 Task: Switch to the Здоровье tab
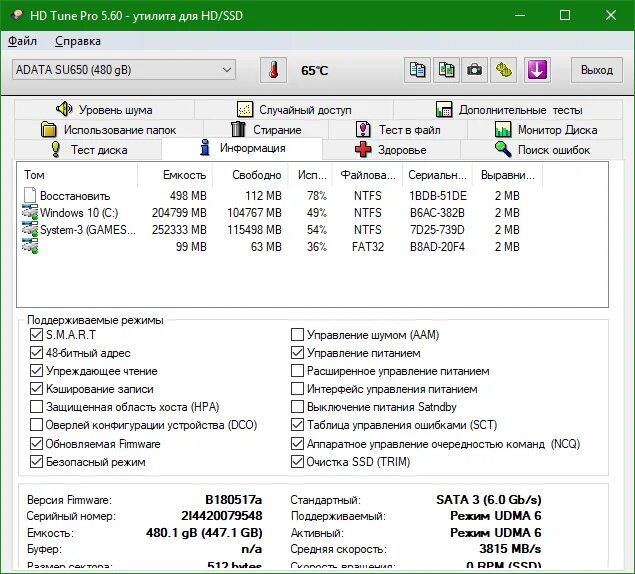391,149
